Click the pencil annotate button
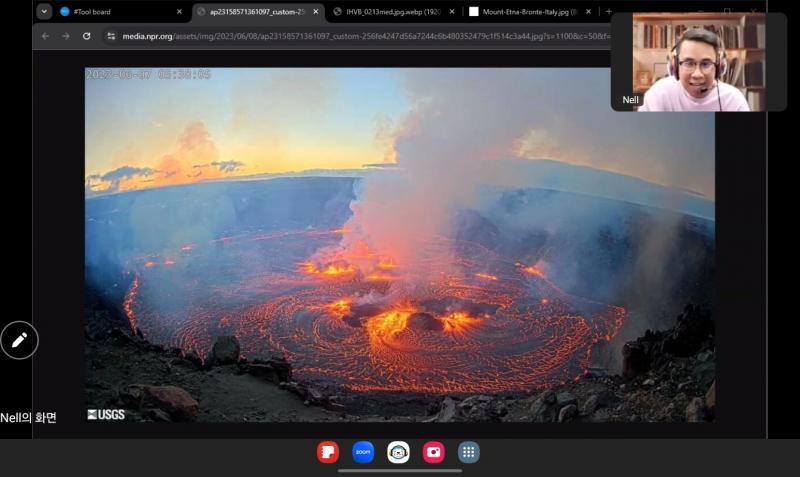The height and width of the screenshot is (477, 800). tap(19, 341)
